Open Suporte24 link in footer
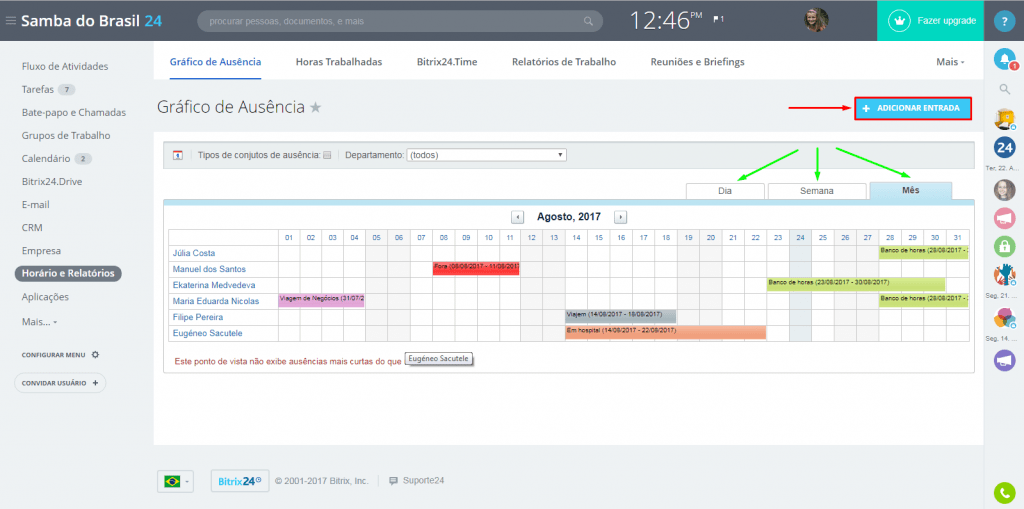1024x509 pixels. click(x=417, y=480)
